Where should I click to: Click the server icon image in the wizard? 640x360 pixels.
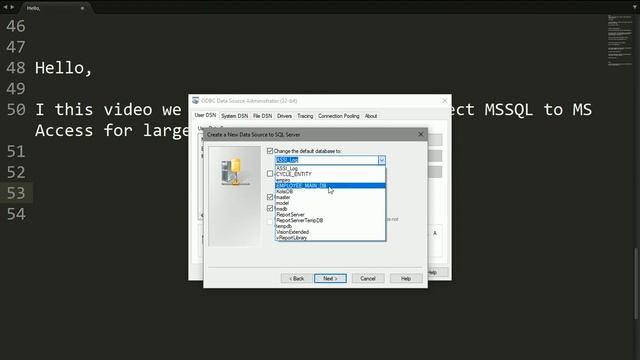(x=235, y=172)
